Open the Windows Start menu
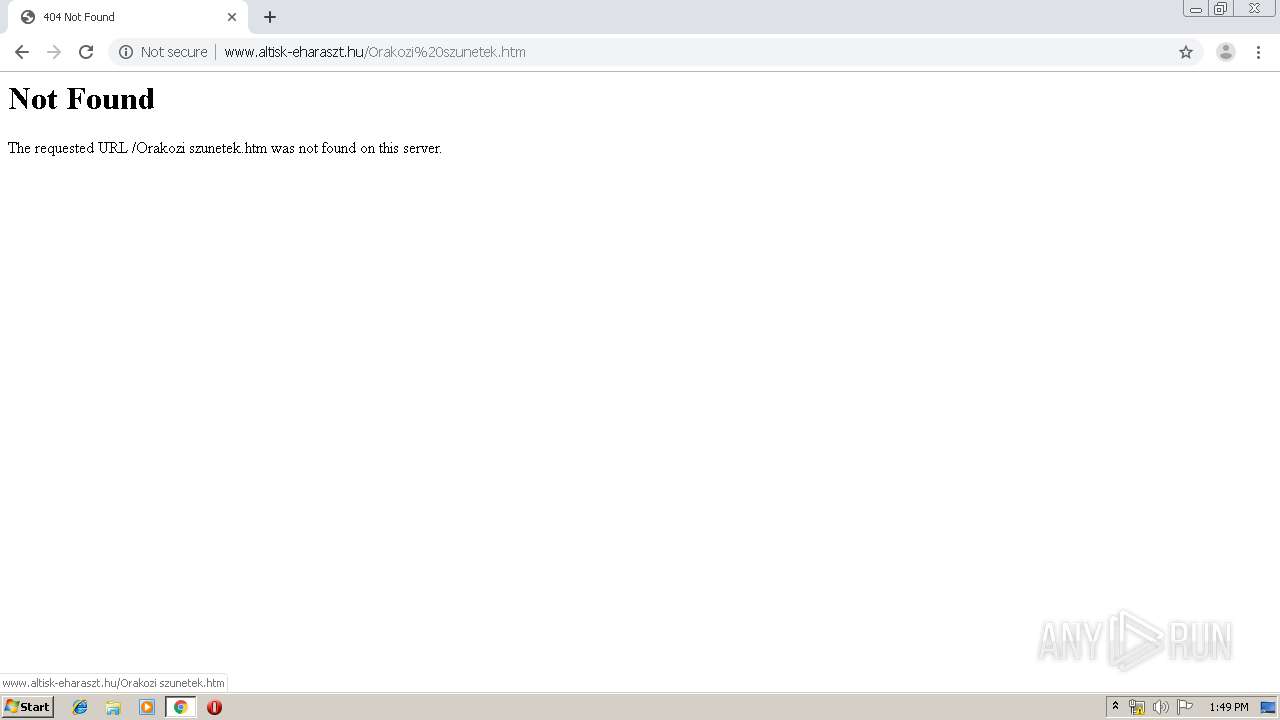 click(27, 707)
